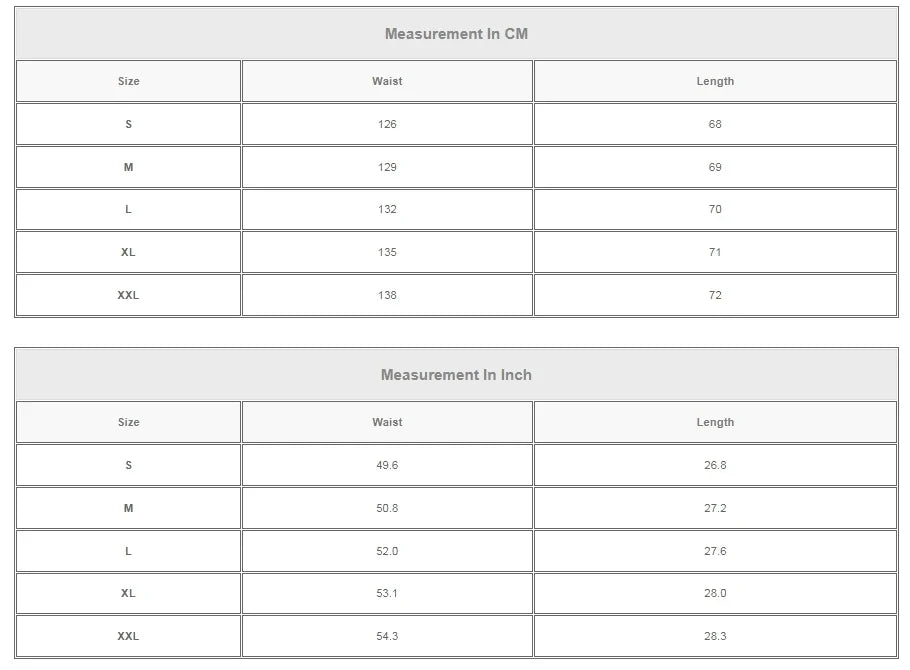The height and width of the screenshot is (670, 910).
Task: Click waist value 54.3 cell
Action: point(387,636)
